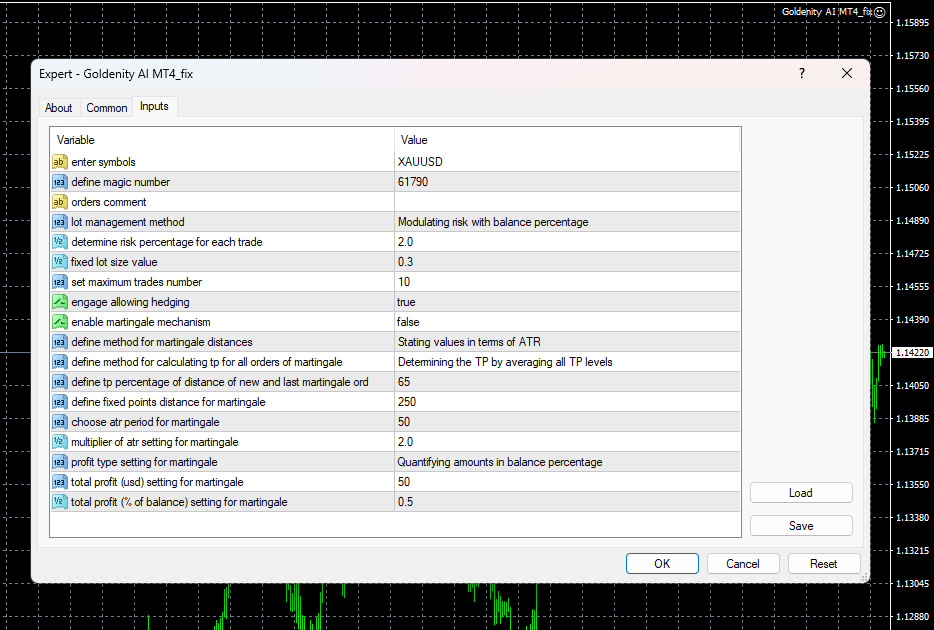Open the 'Determining the TP by averaging all TP levels' value
The width and height of the screenshot is (934, 630).
567,362
